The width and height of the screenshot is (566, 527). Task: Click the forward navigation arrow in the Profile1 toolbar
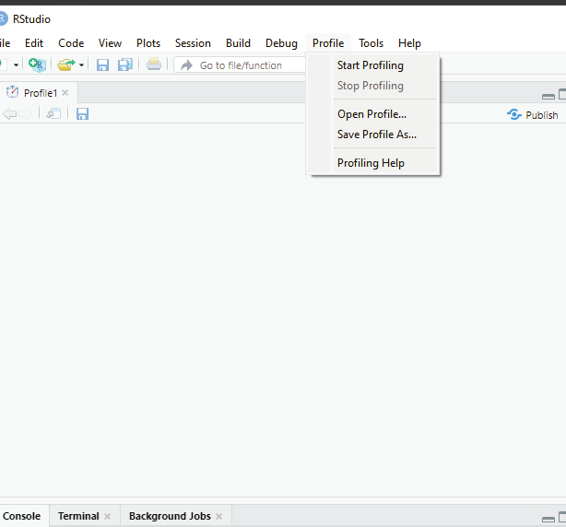(25, 114)
